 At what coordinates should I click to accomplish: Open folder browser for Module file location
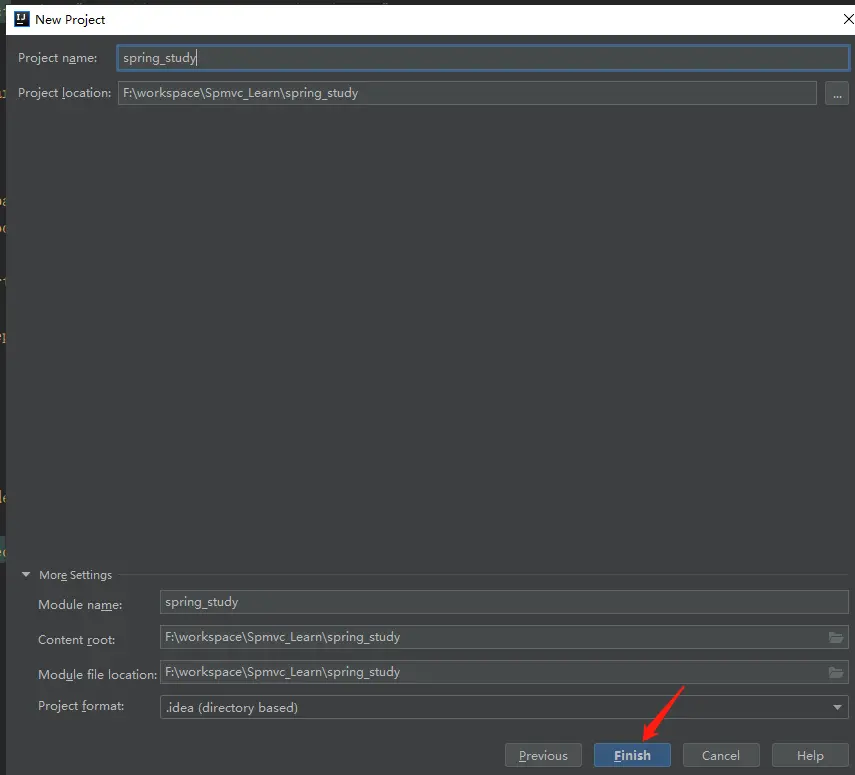[836, 672]
